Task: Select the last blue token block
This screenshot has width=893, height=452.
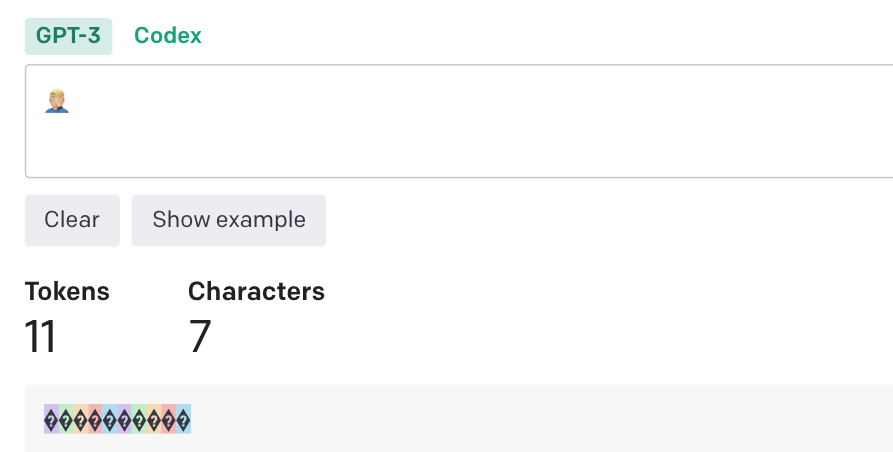Action: pyautogui.click(x=183, y=420)
